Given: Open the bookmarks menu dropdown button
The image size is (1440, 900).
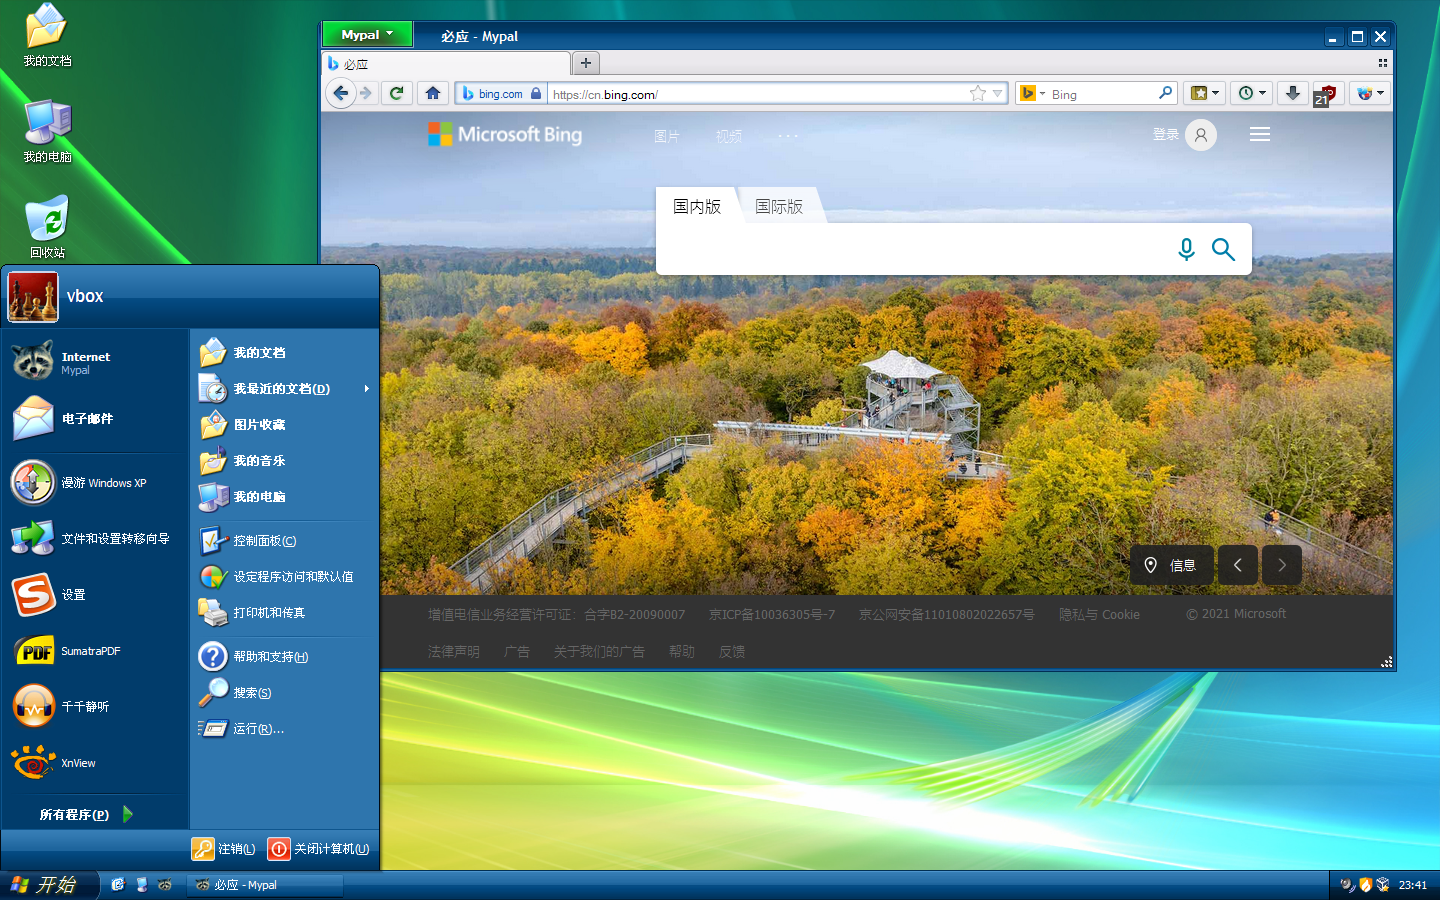Looking at the screenshot, I should coord(1205,93).
